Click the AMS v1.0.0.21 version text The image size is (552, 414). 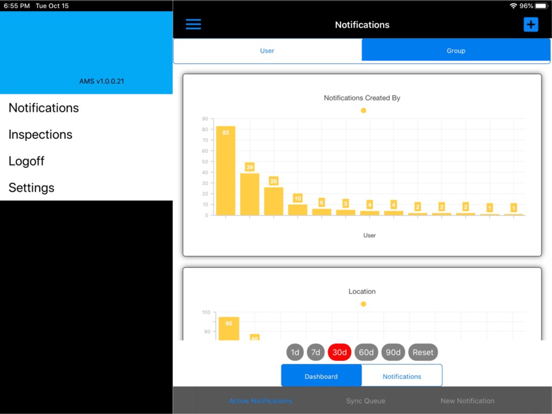[x=101, y=81]
